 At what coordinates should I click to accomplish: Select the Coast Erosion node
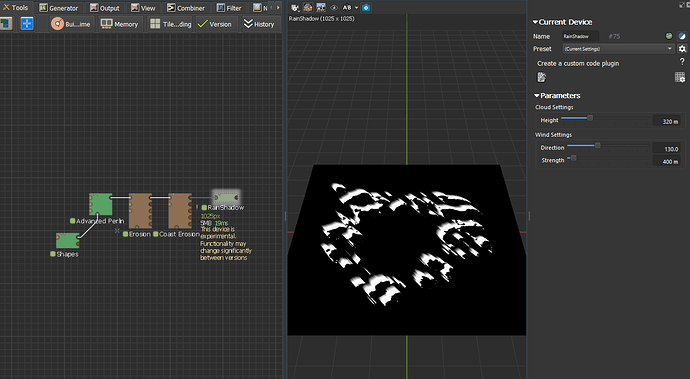pyautogui.click(x=180, y=211)
